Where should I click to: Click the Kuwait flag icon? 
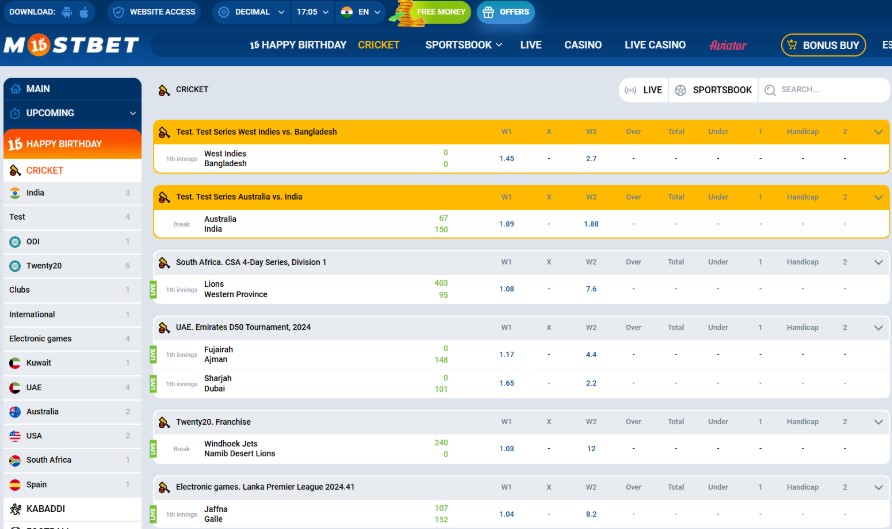[x=15, y=363]
